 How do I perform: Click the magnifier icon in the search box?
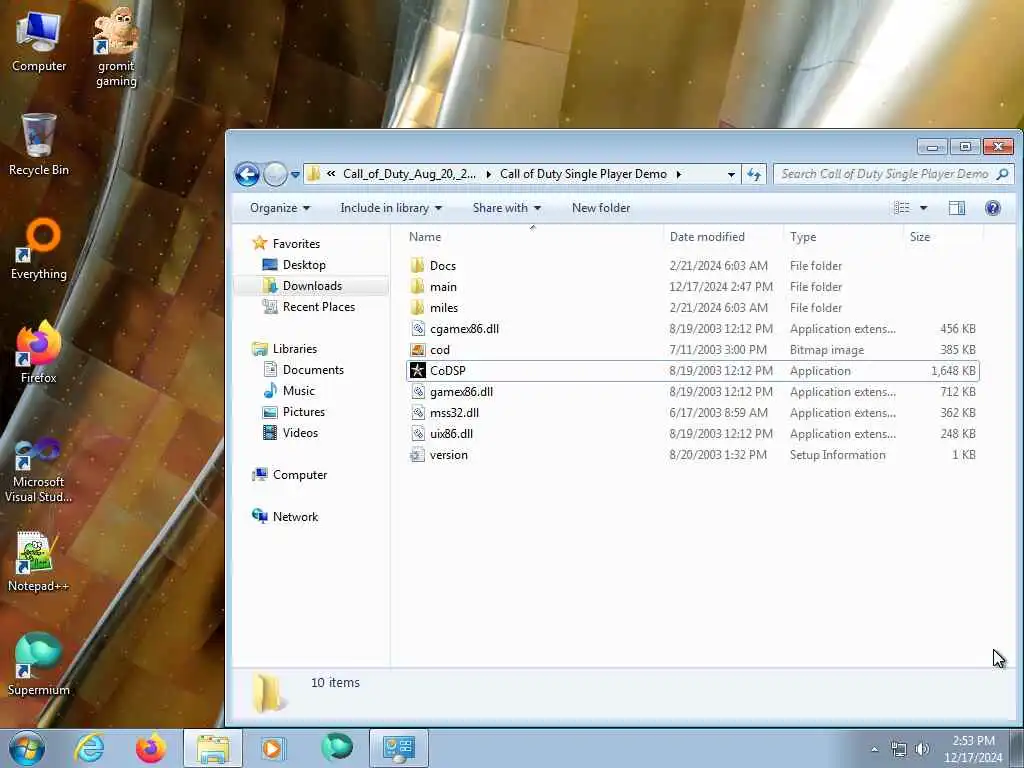tap(1002, 174)
